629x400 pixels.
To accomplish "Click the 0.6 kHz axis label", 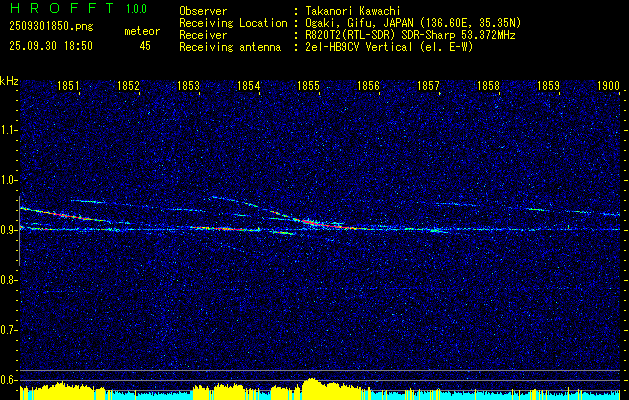I will (8, 380).
